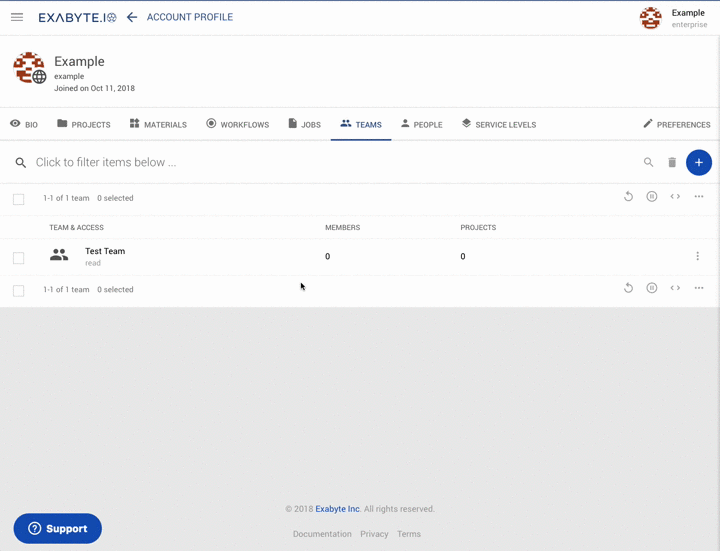The height and width of the screenshot is (551, 720).
Task: Open the three-dot more menu in top toolbar
Action: tap(699, 197)
